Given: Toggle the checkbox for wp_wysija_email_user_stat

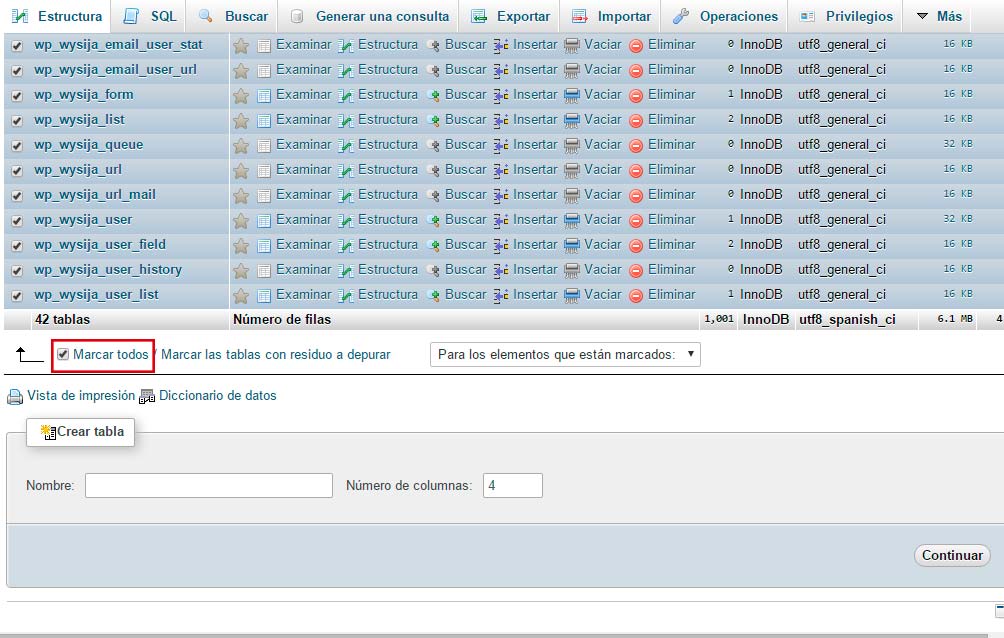Looking at the screenshot, I should pyautogui.click(x=16, y=45).
